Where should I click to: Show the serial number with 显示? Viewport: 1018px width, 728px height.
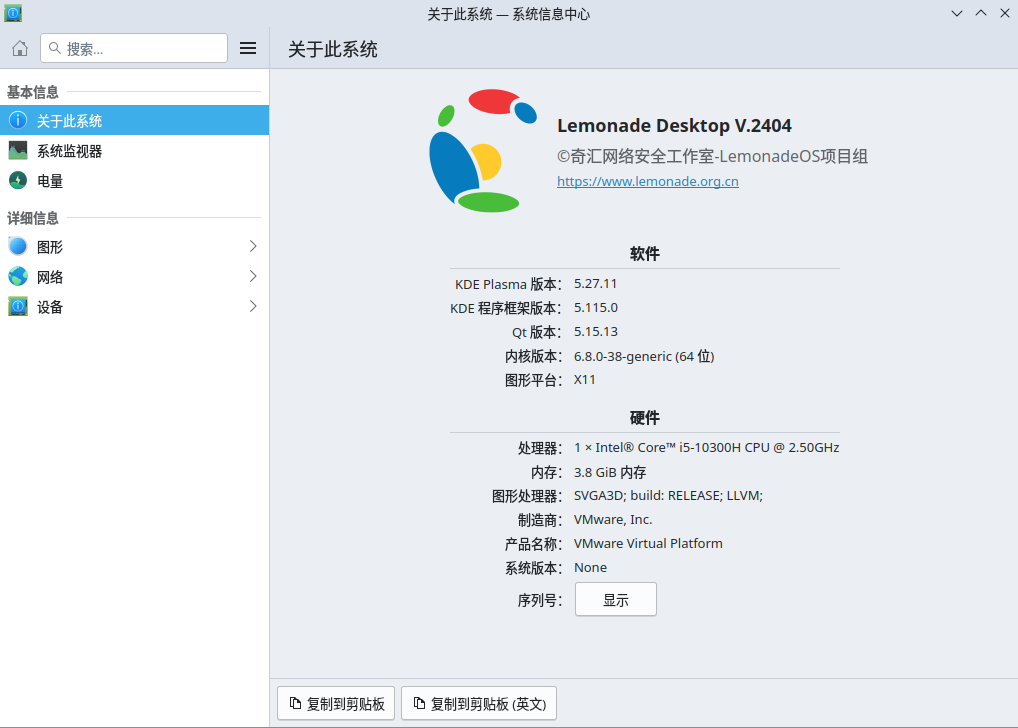[615, 599]
